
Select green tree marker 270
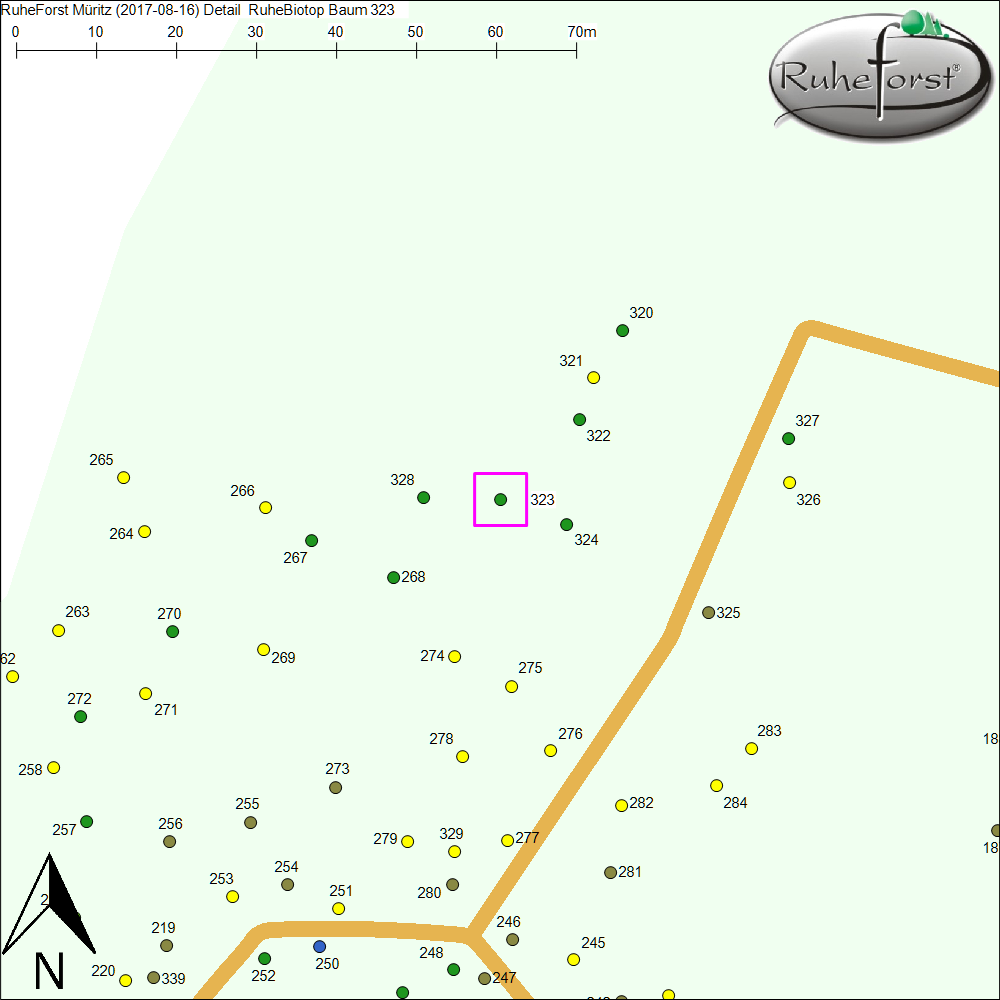(172, 631)
